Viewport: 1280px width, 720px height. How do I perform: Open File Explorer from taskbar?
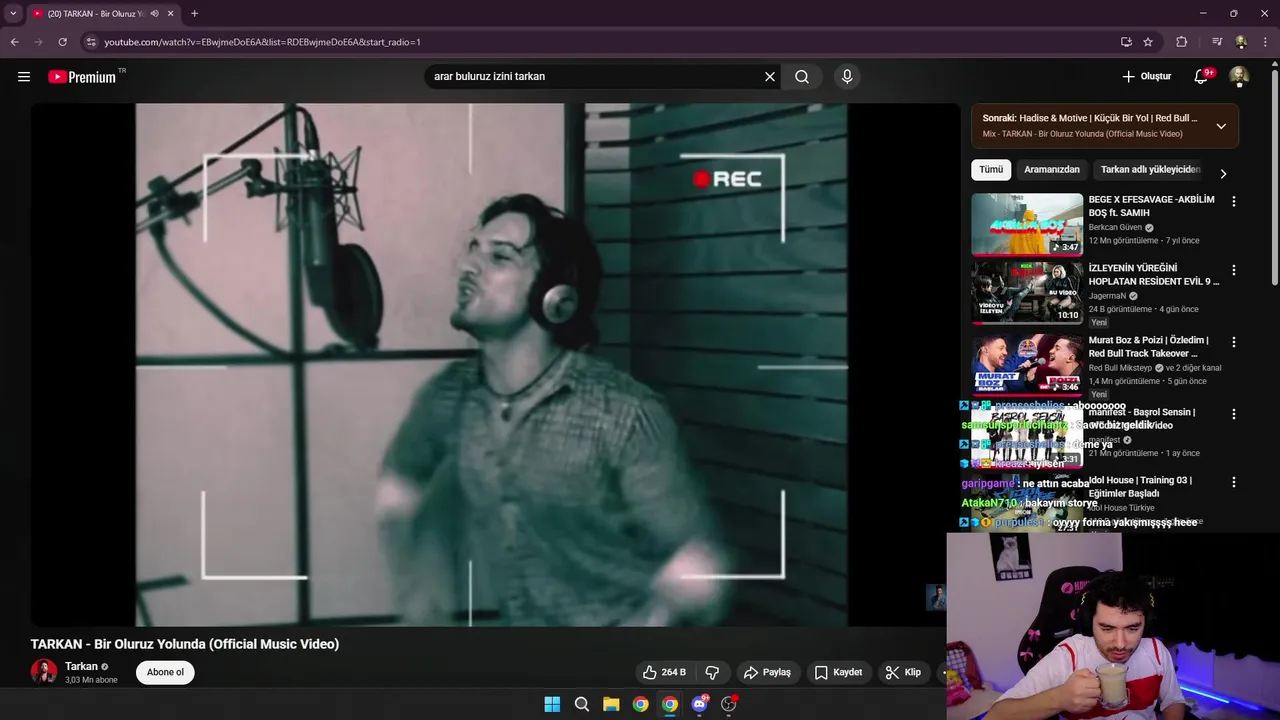click(x=611, y=704)
